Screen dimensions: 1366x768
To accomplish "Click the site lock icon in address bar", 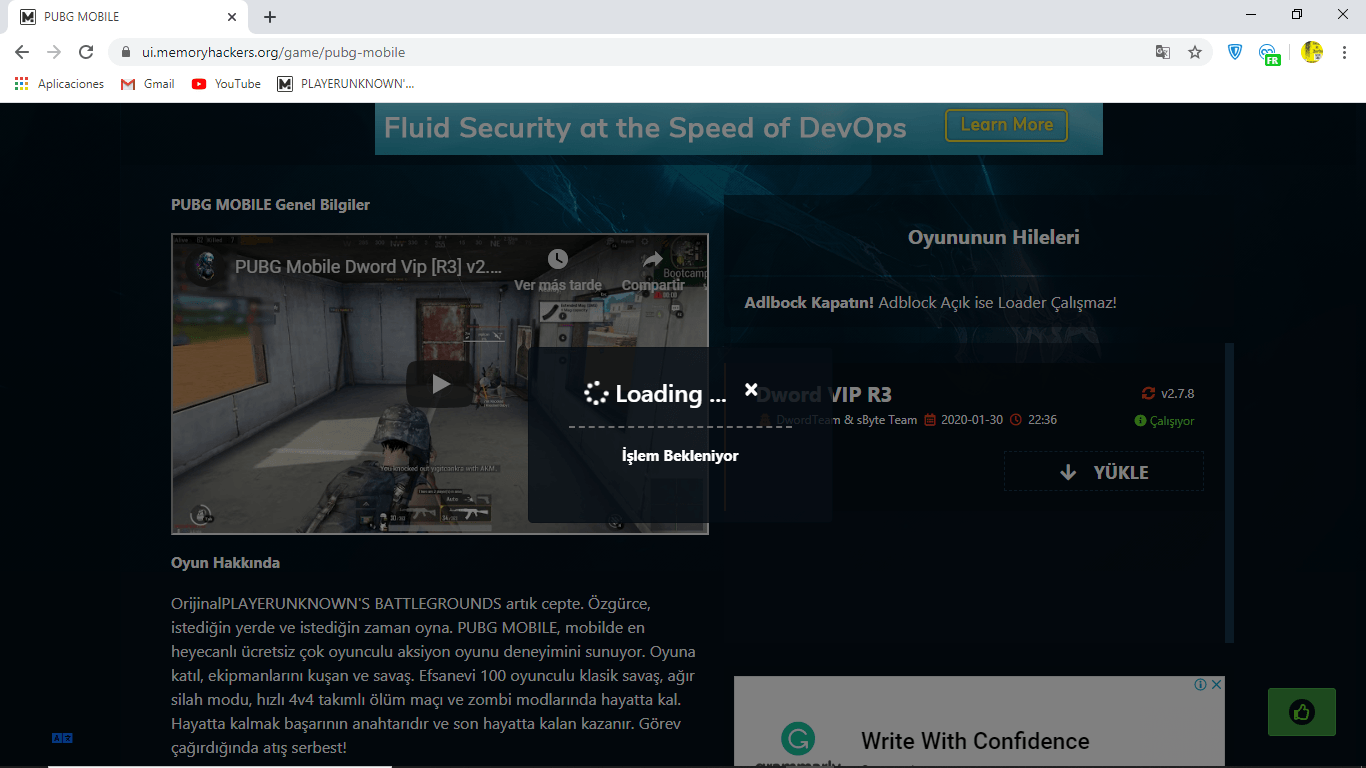I will (126, 52).
